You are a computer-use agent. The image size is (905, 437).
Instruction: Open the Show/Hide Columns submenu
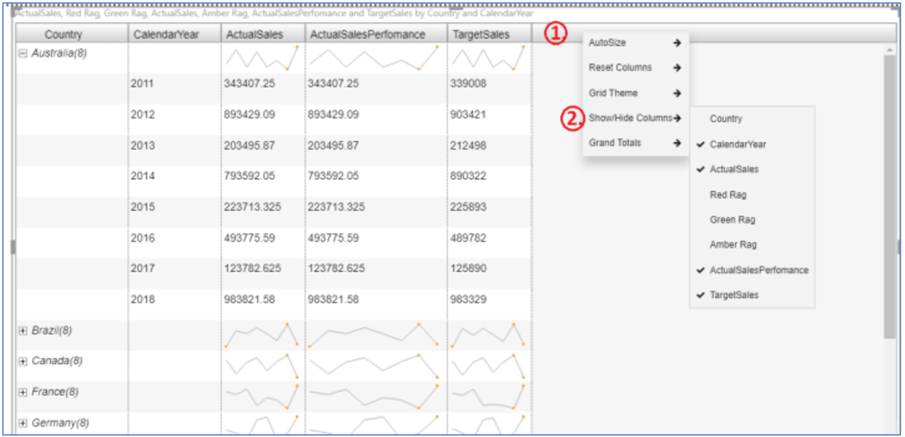pyautogui.click(x=635, y=118)
